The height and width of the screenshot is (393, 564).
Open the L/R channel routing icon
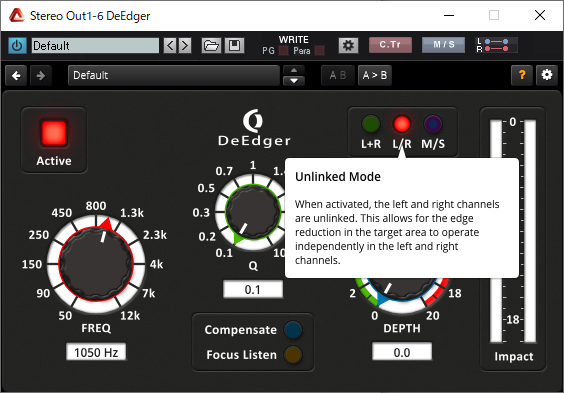pyautogui.click(x=496, y=45)
